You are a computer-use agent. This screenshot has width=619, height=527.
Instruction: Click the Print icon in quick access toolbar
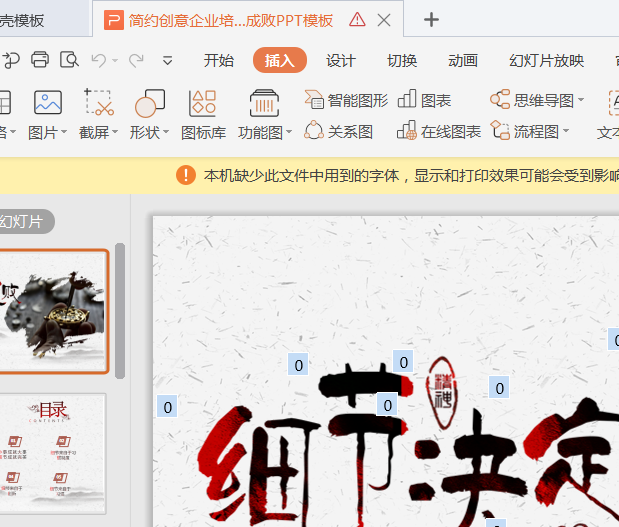(x=40, y=60)
